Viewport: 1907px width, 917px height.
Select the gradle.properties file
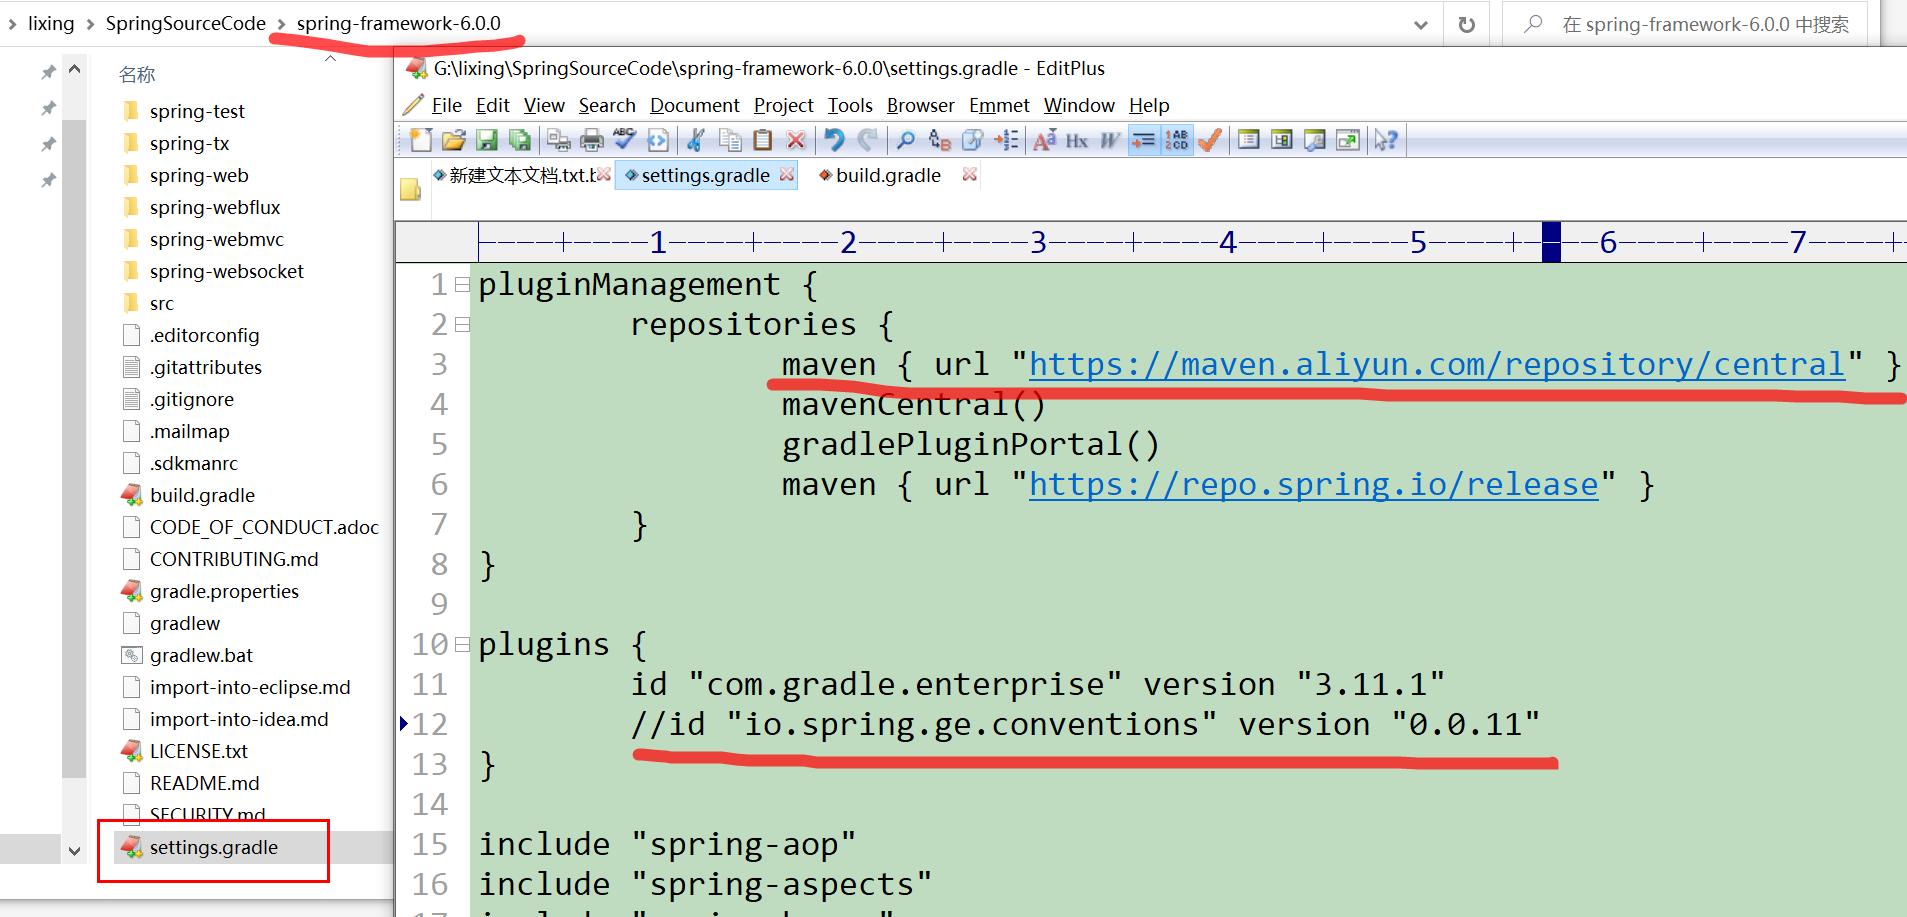pos(224,591)
